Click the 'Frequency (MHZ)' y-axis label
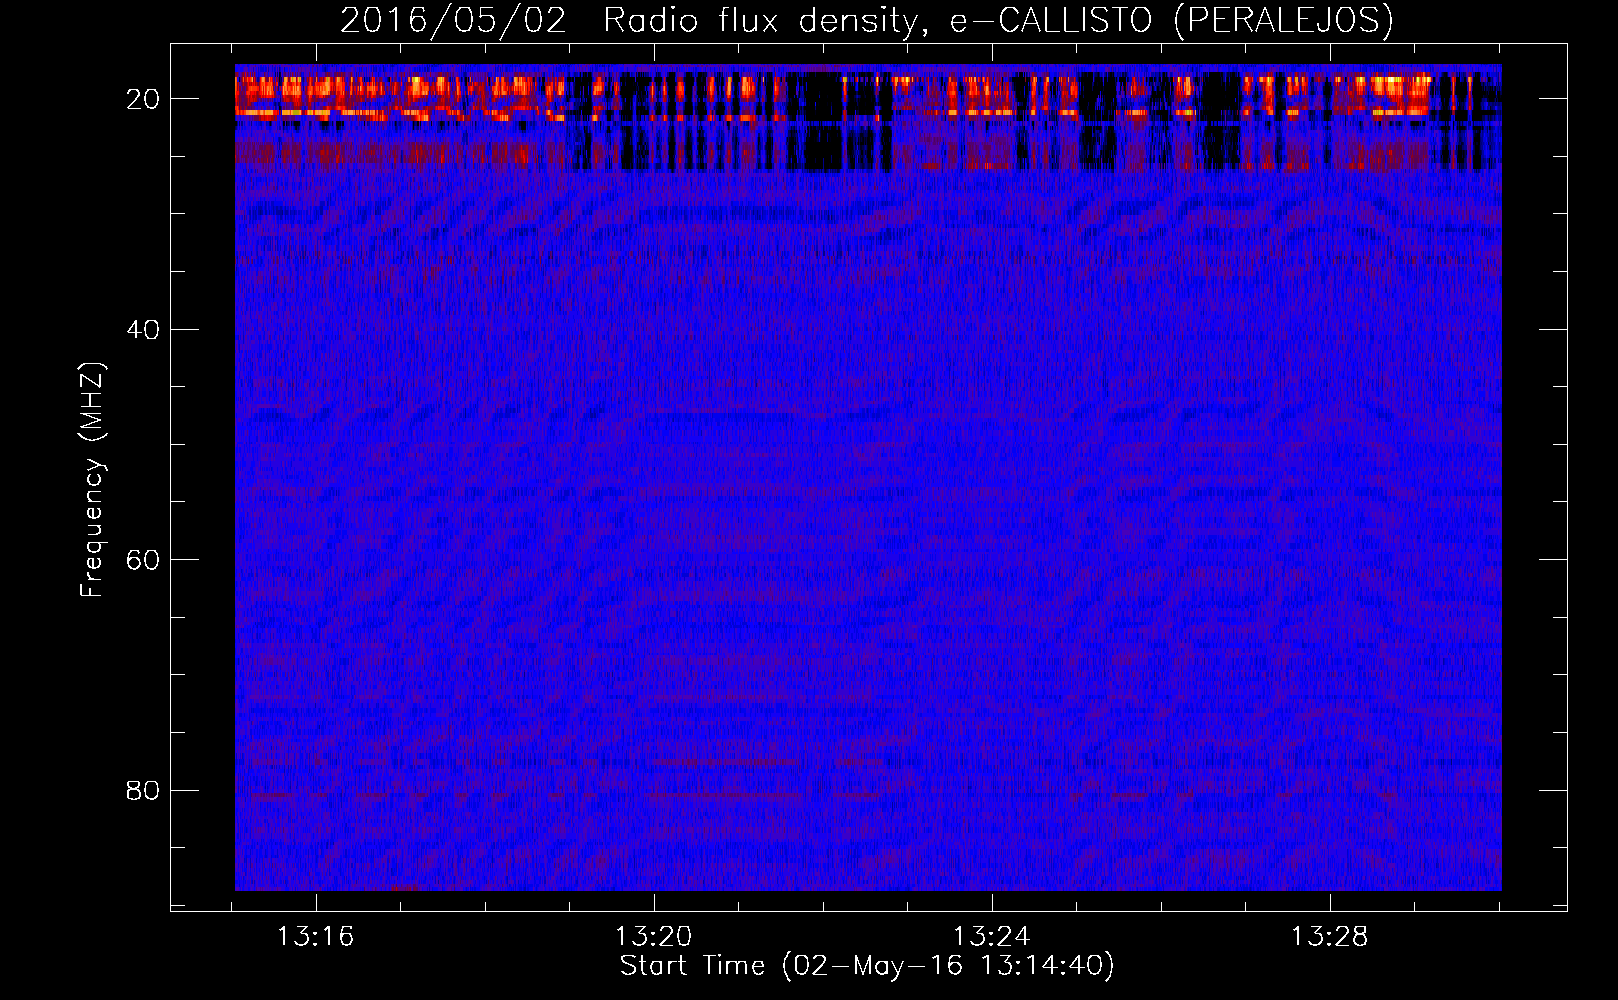The image size is (1618, 1000). pyautogui.click(x=92, y=481)
